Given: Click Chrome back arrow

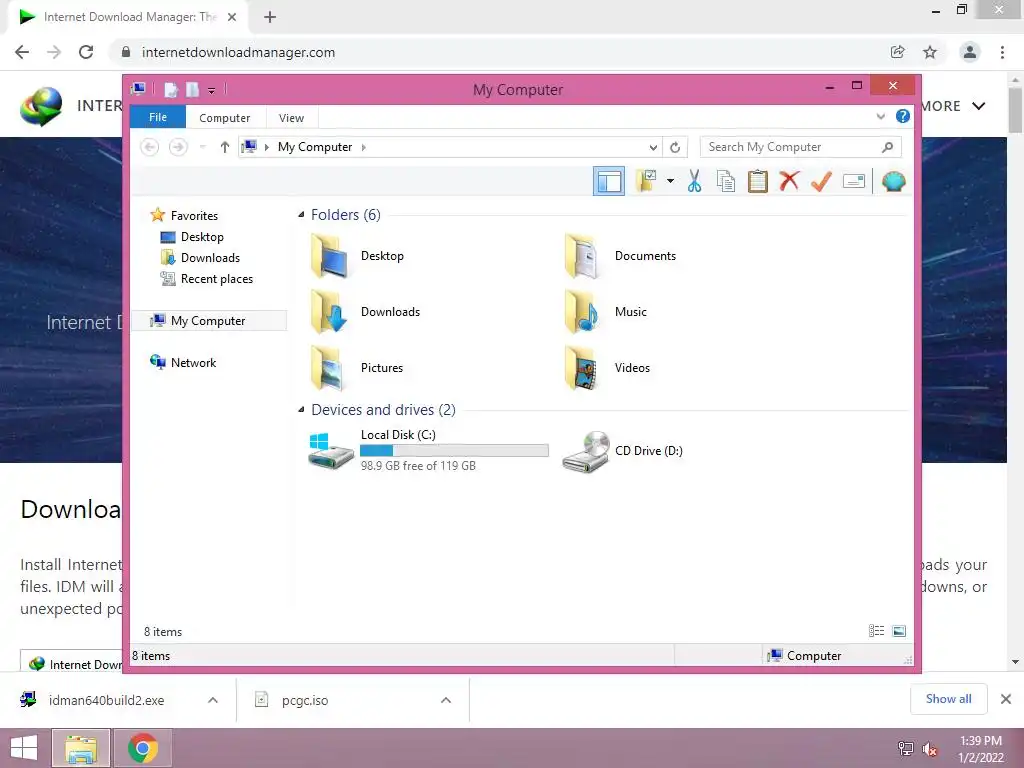Looking at the screenshot, I should click(x=22, y=52).
